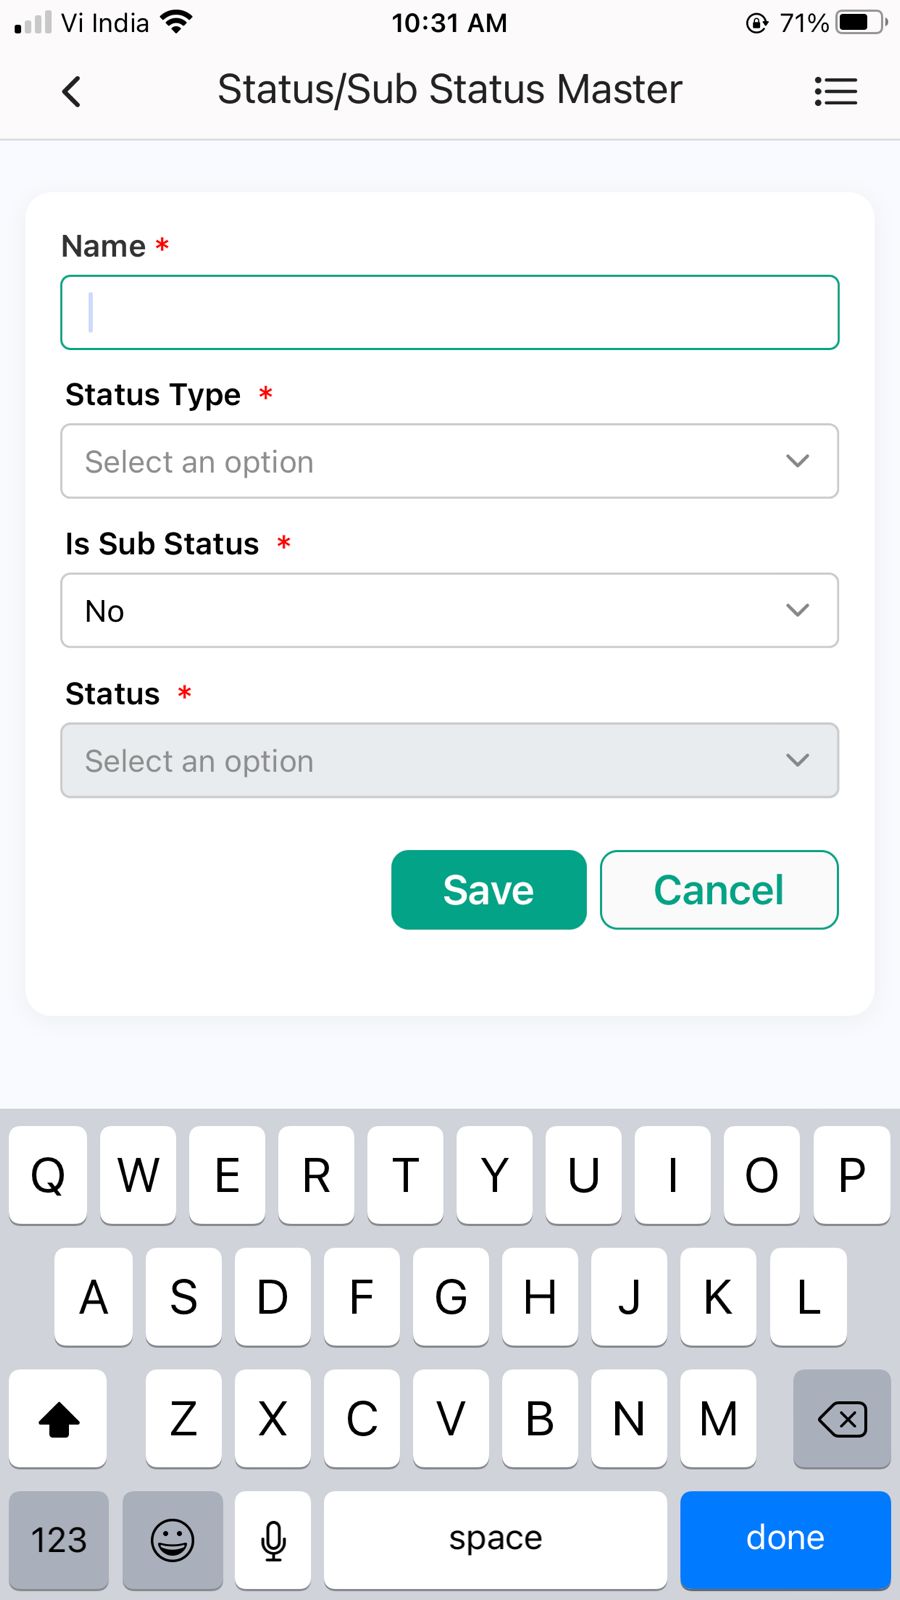900x1600 pixels.
Task: Open the list menu icon
Action: pos(835,92)
